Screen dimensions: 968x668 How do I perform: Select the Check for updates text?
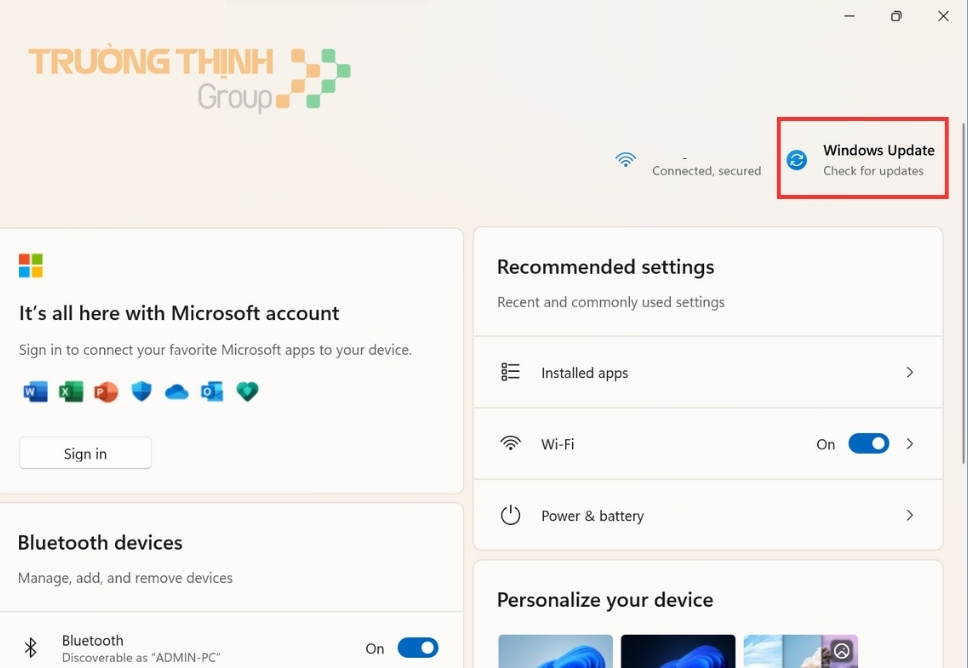click(873, 171)
